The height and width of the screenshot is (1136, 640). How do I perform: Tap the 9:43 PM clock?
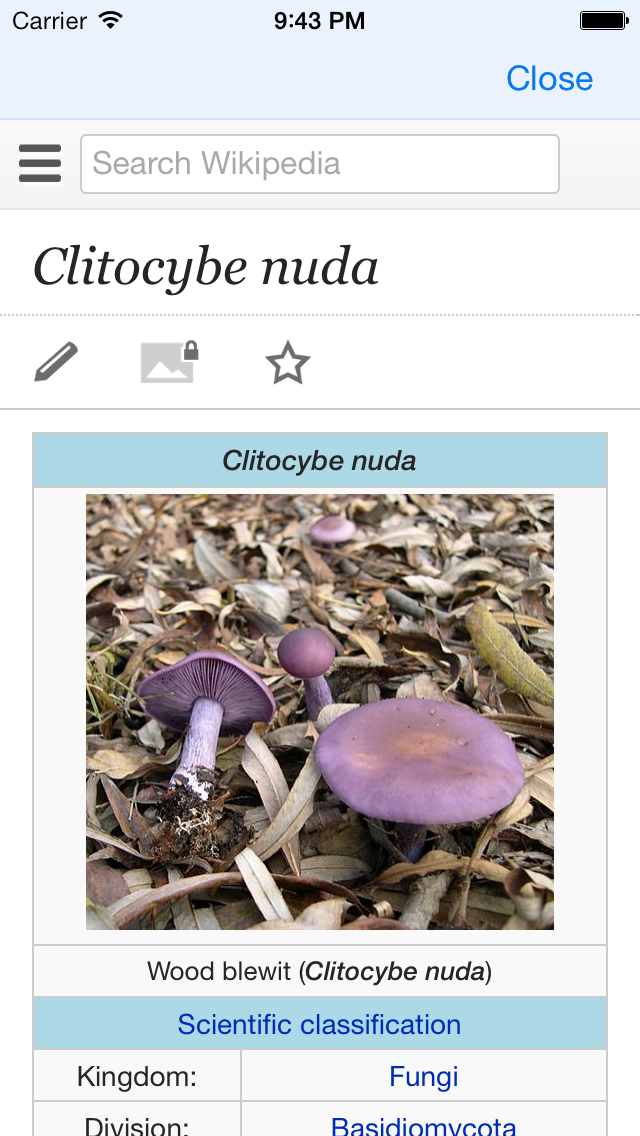point(320,20)
